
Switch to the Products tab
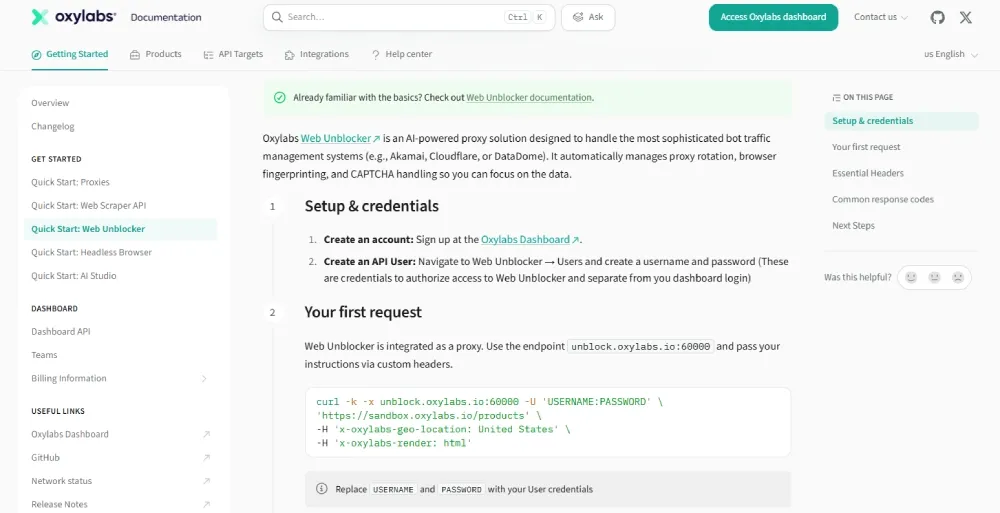point(156,54)
